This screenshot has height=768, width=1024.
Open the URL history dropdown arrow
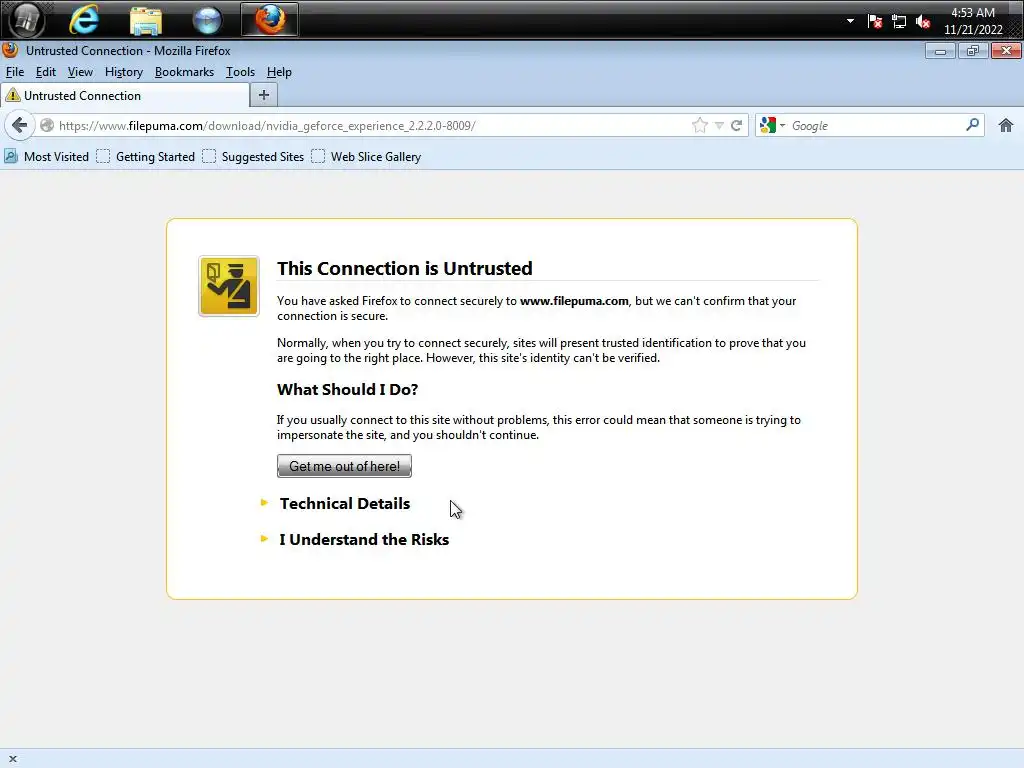point(719,125)
